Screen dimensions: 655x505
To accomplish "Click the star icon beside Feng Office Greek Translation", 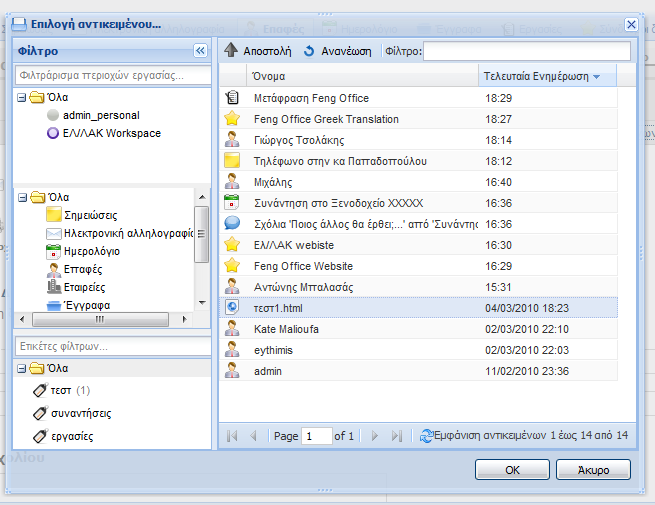I will 232,119.
